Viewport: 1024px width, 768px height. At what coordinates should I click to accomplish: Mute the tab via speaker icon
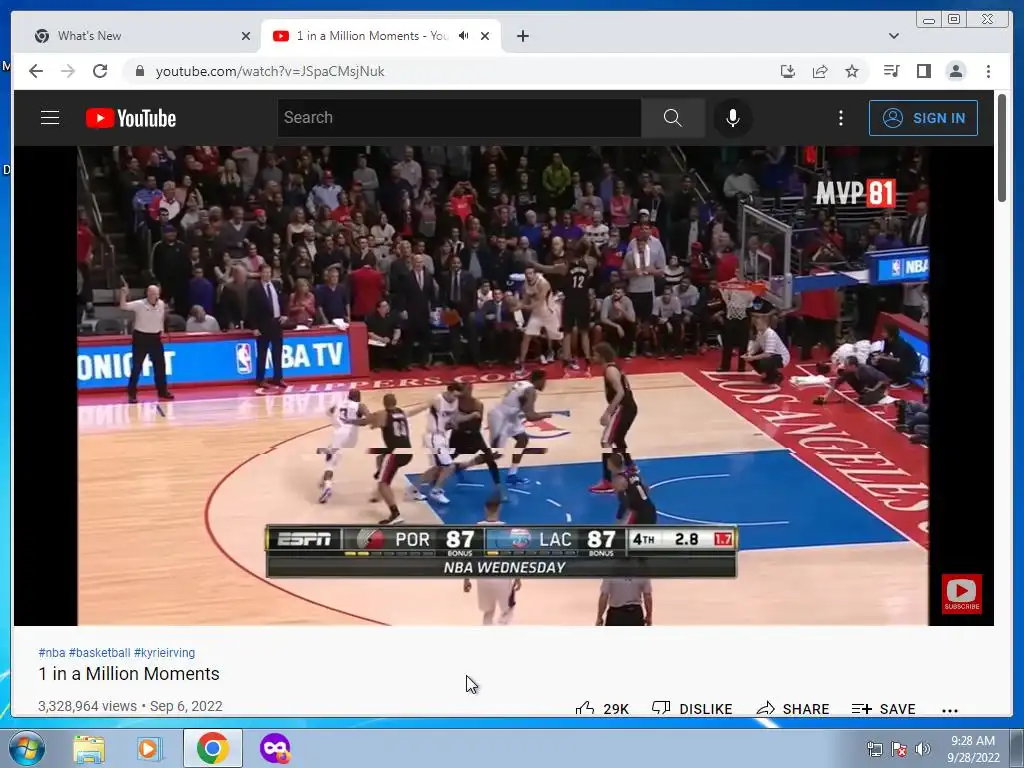tap(464, 36)
